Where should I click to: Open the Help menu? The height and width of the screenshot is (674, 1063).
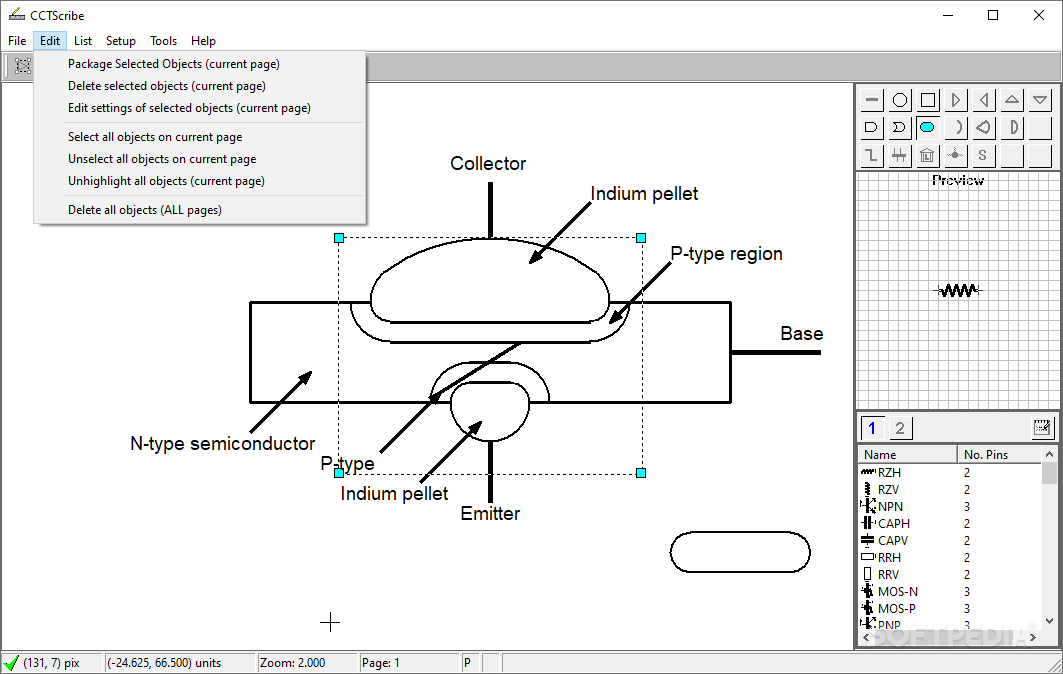point(203,41)
